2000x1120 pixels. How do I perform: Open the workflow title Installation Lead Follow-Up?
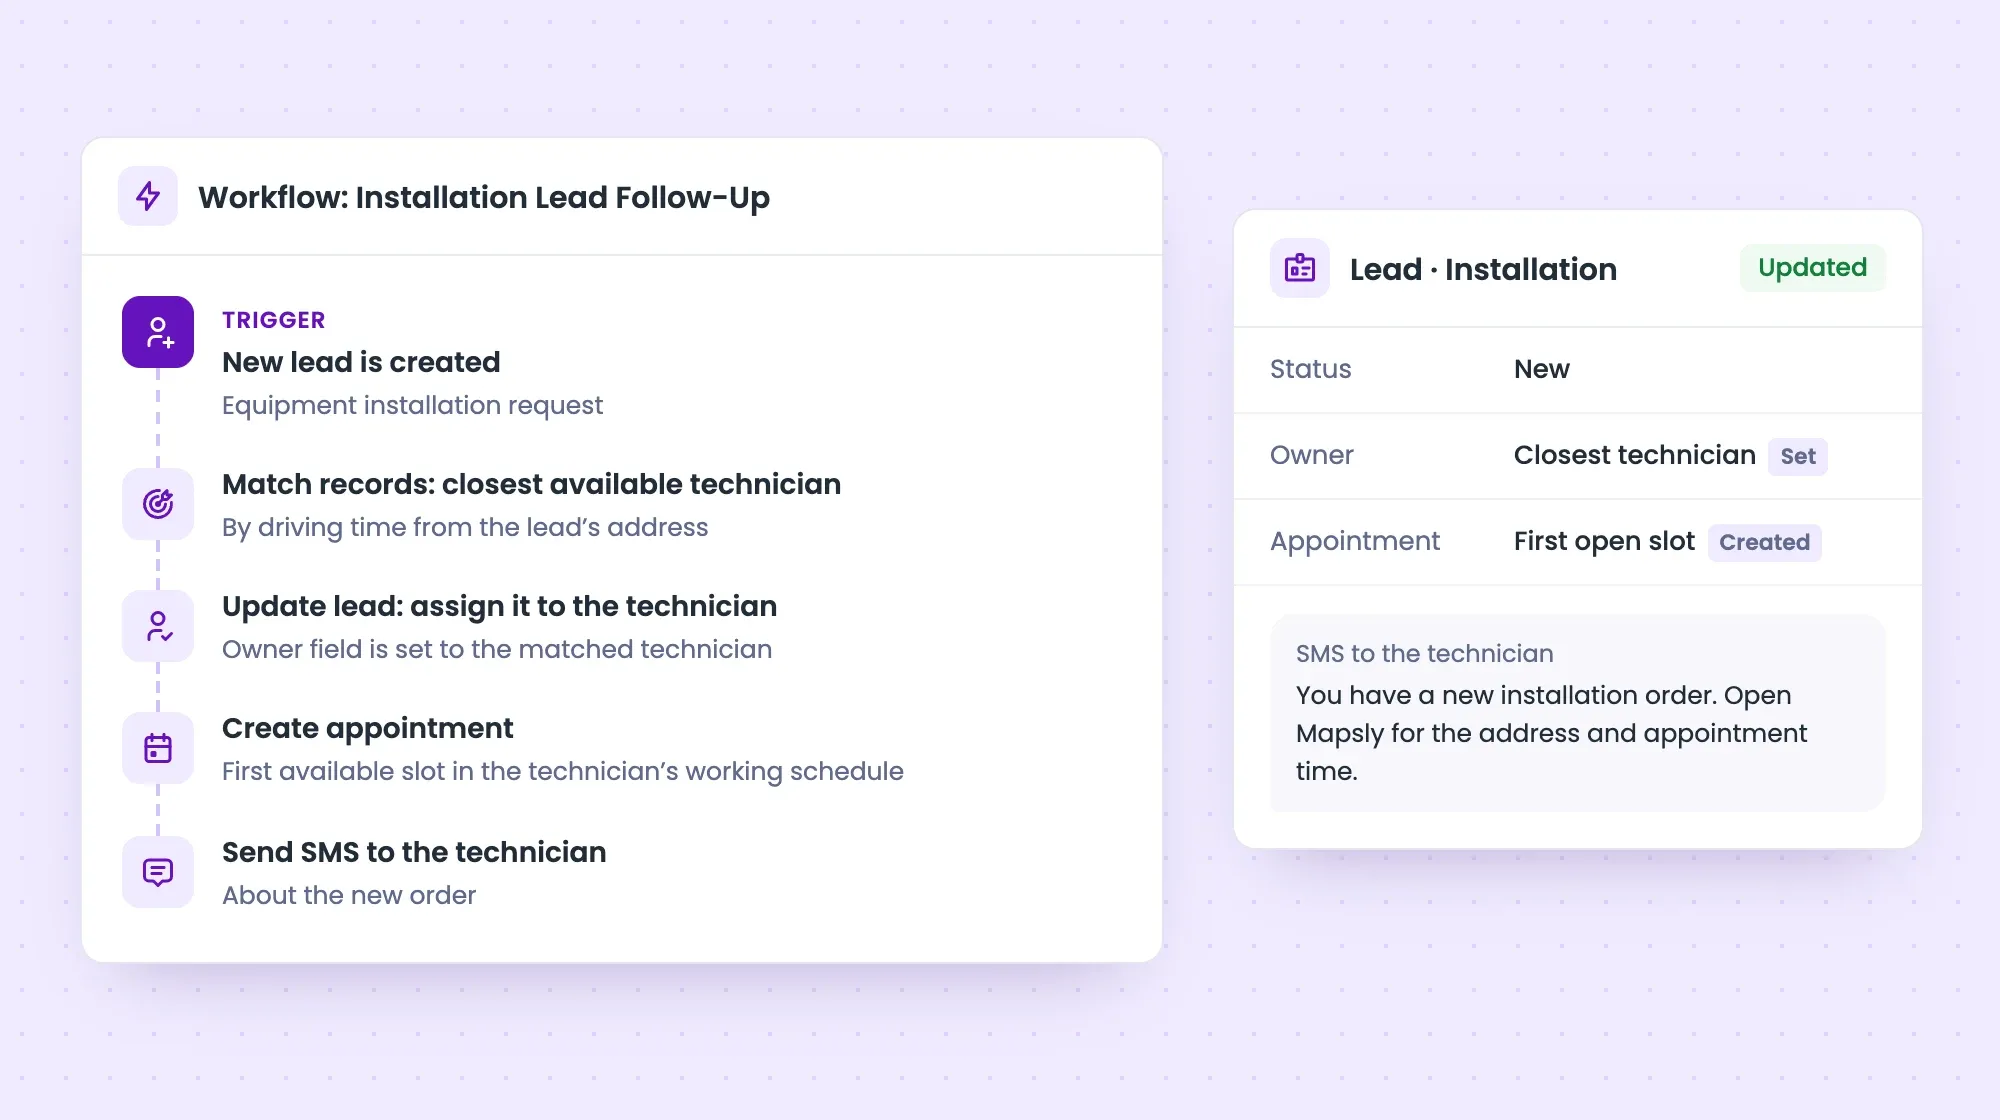pyautogui.click(x=484, y=198)
